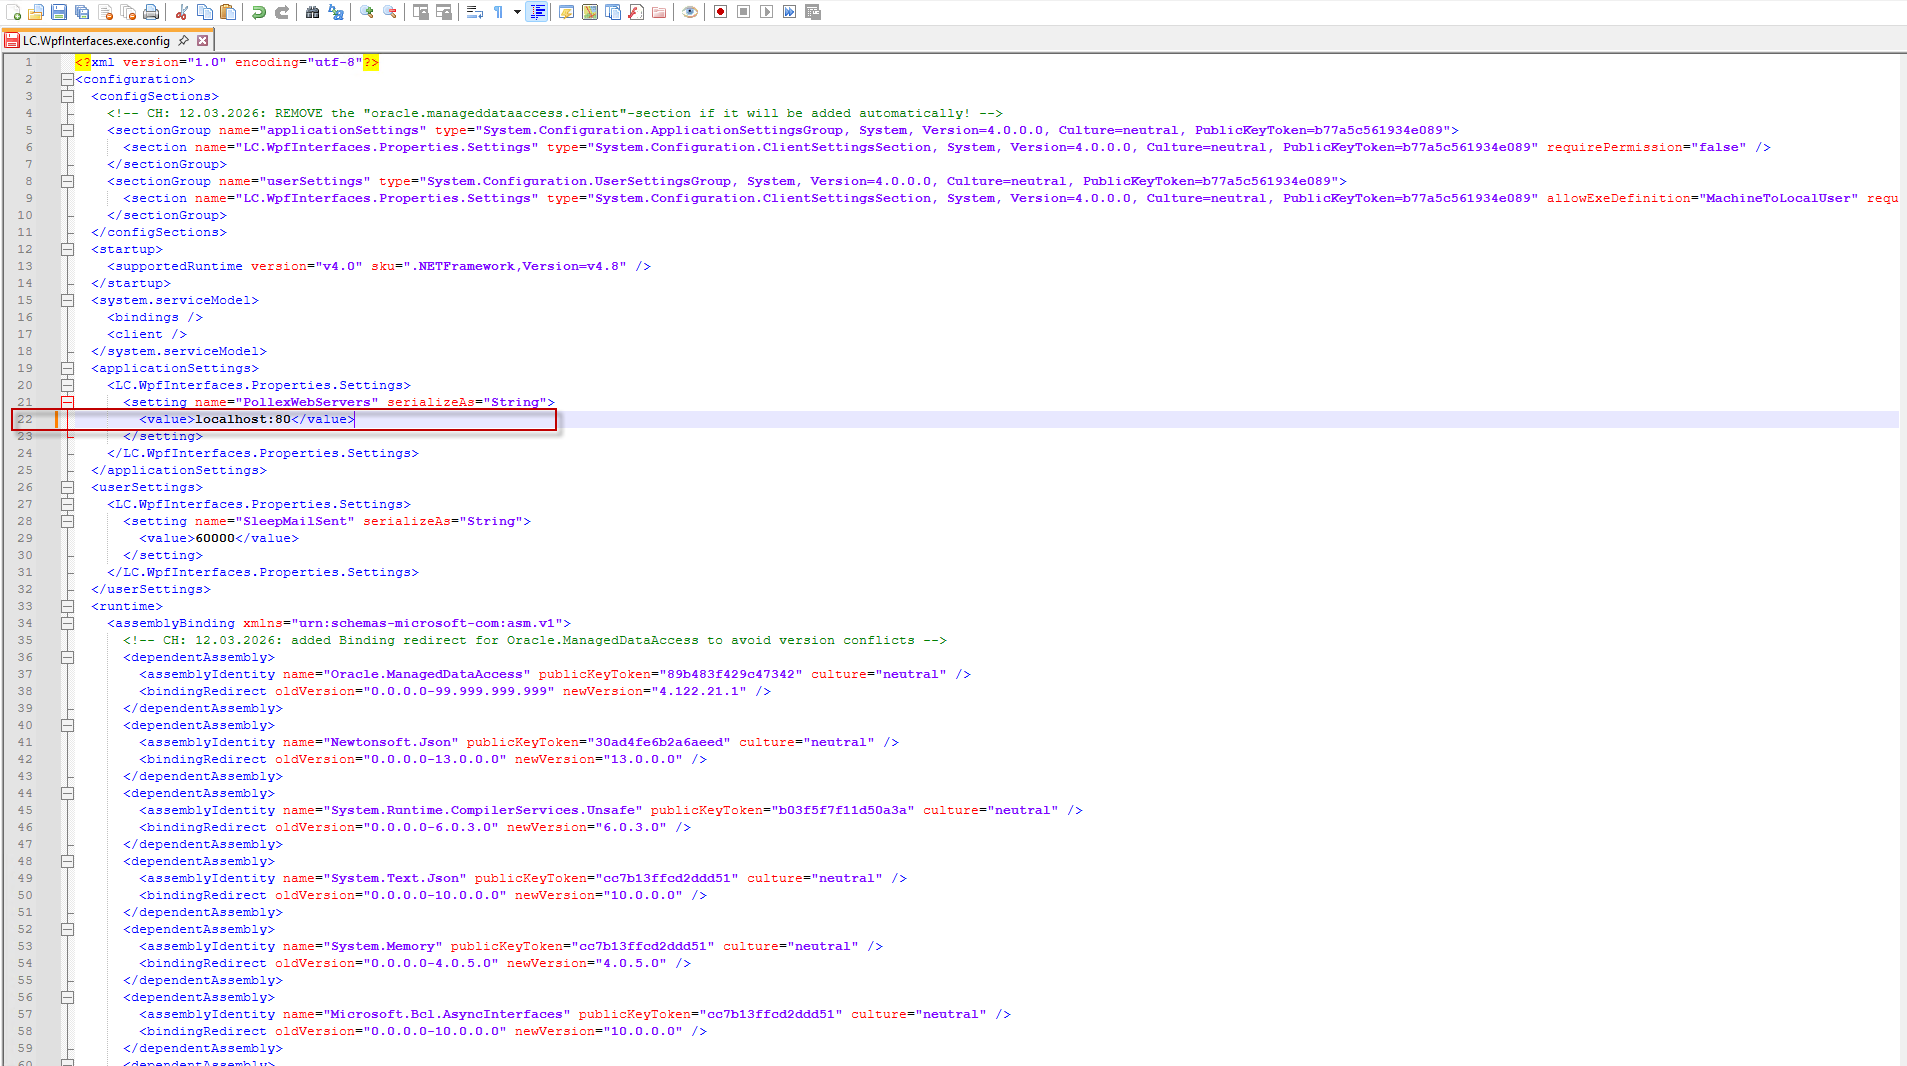Open the show-characters dropdown arrow
1907x1066 pixels.
[517, 12]
